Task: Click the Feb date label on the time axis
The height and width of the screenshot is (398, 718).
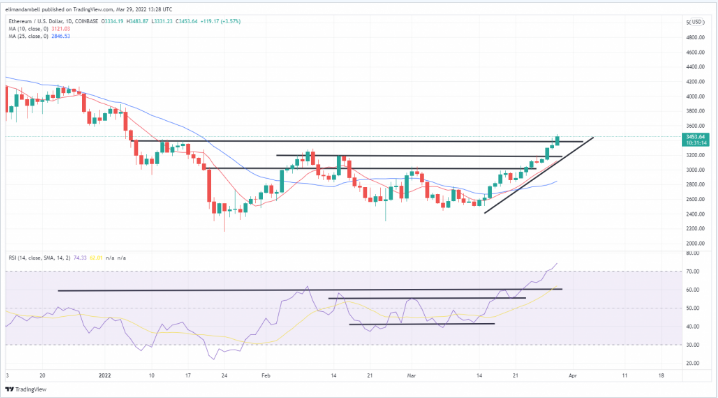Action: tap(266, 376)
